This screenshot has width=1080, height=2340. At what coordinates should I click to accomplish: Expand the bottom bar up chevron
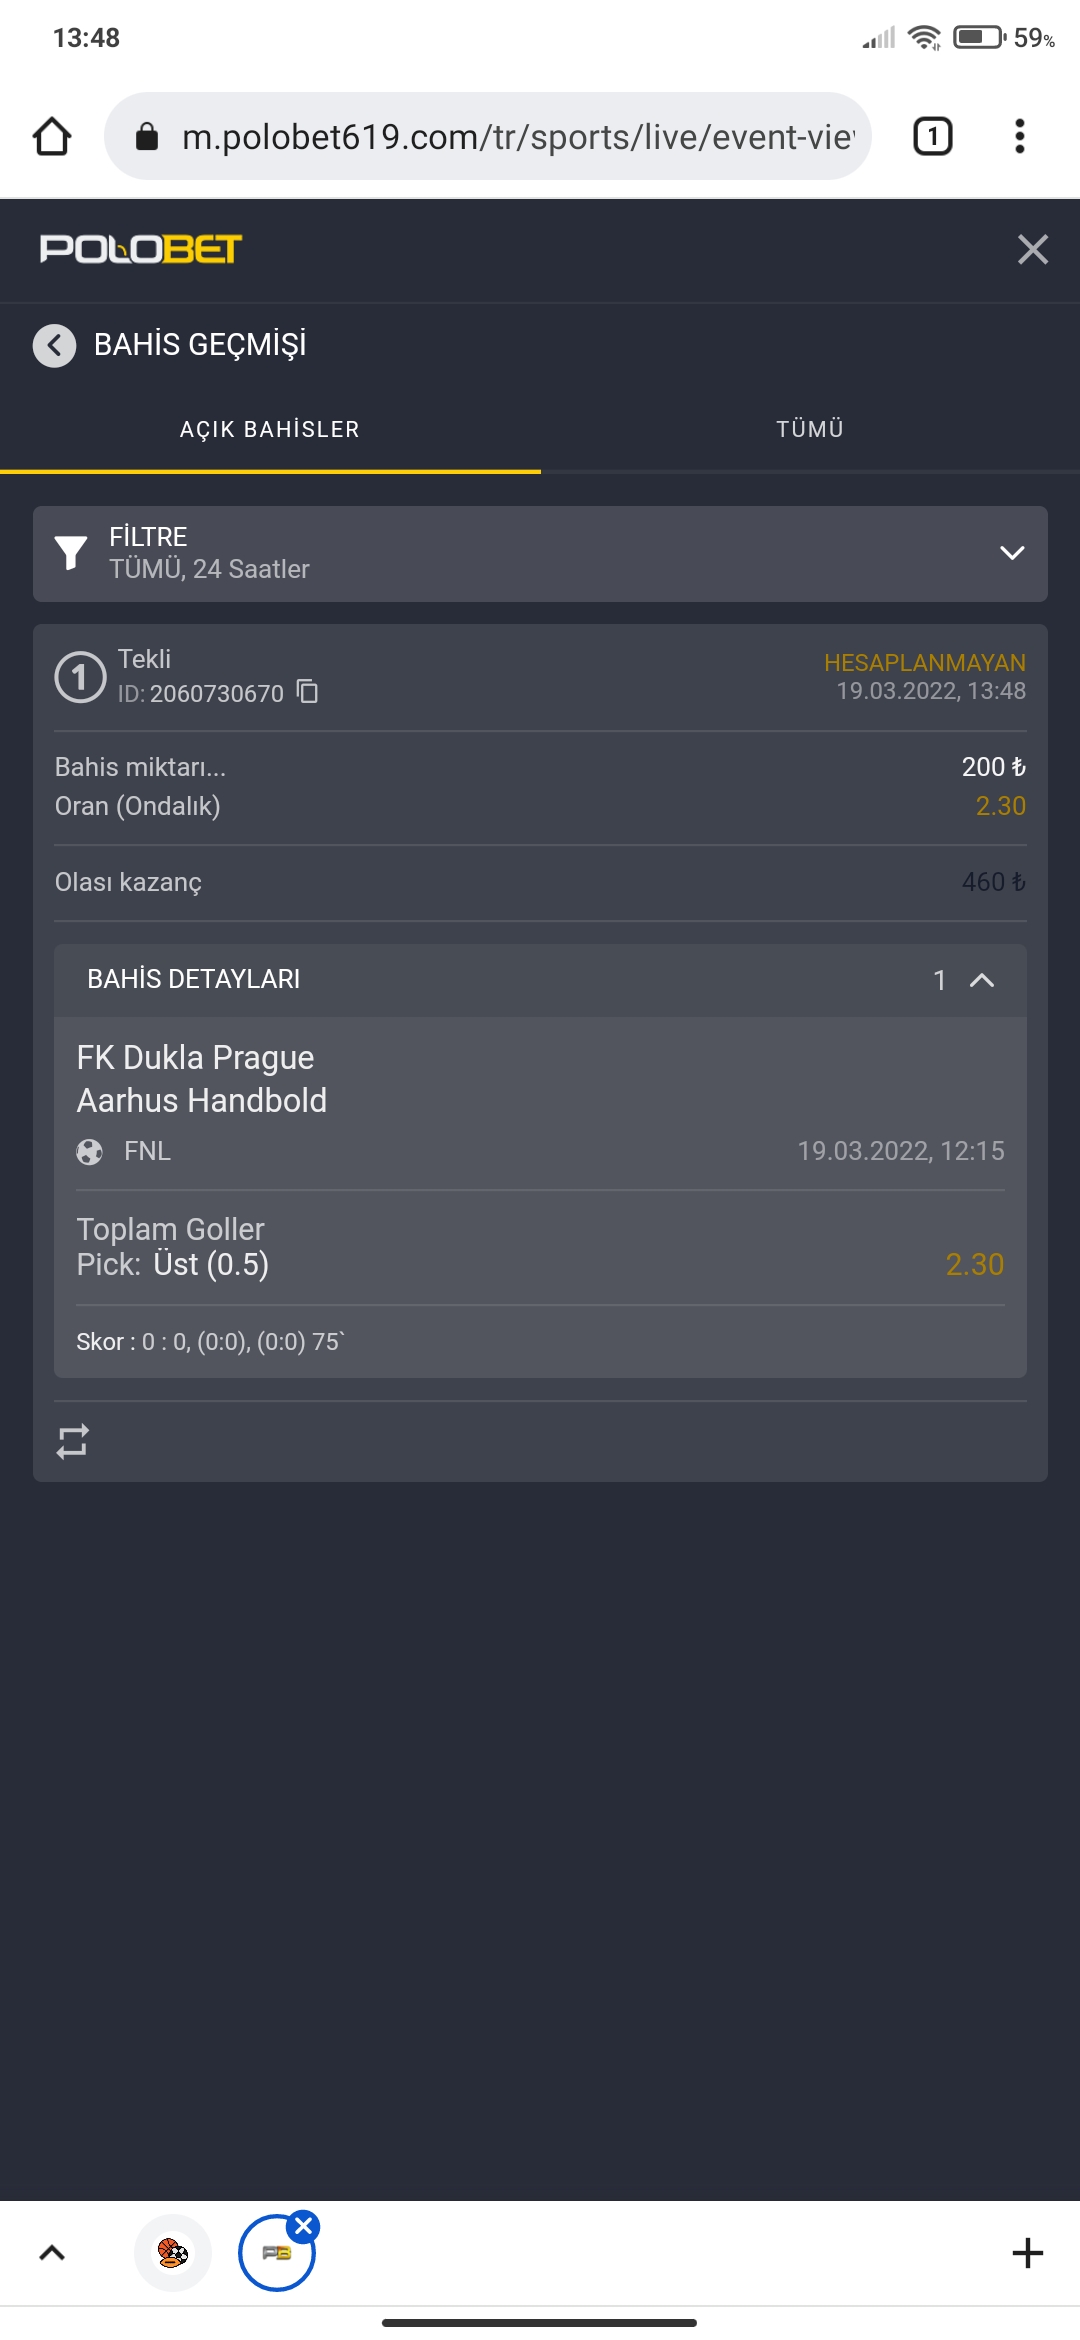click(x=52, y=2253)
